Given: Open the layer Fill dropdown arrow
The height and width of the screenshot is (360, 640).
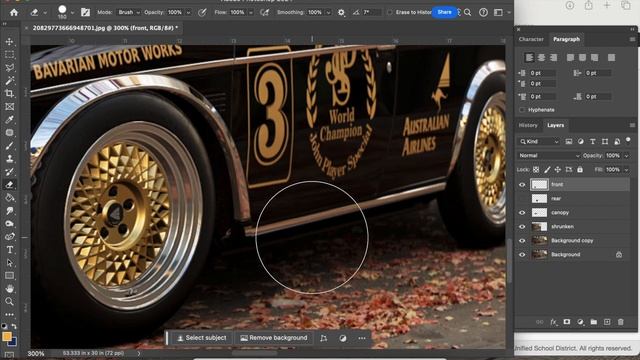Looking at the screenshot, I should click(x=626, y=169).
